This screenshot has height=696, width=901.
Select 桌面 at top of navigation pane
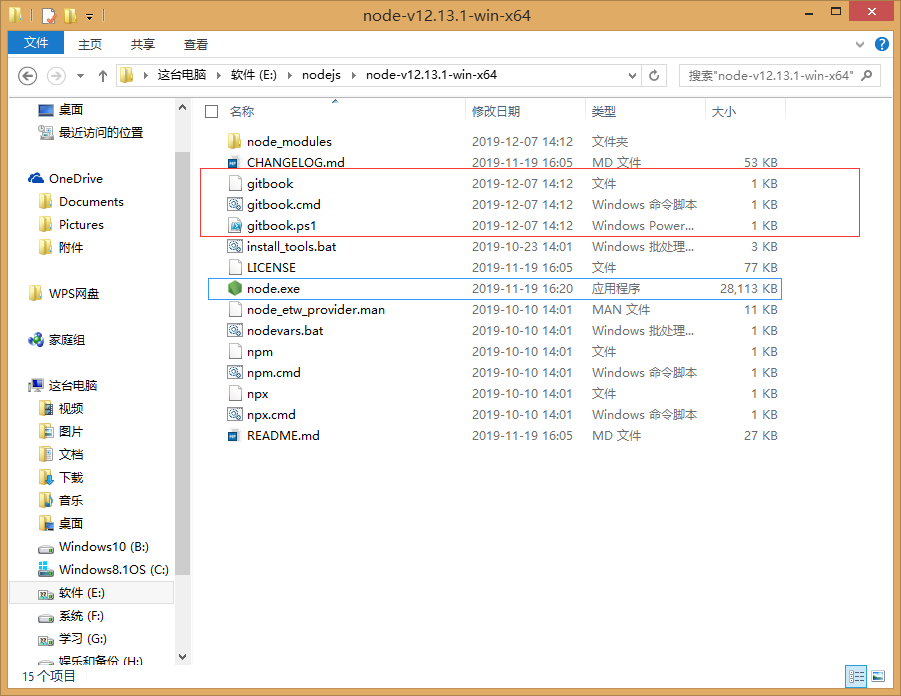click(71, 109)
